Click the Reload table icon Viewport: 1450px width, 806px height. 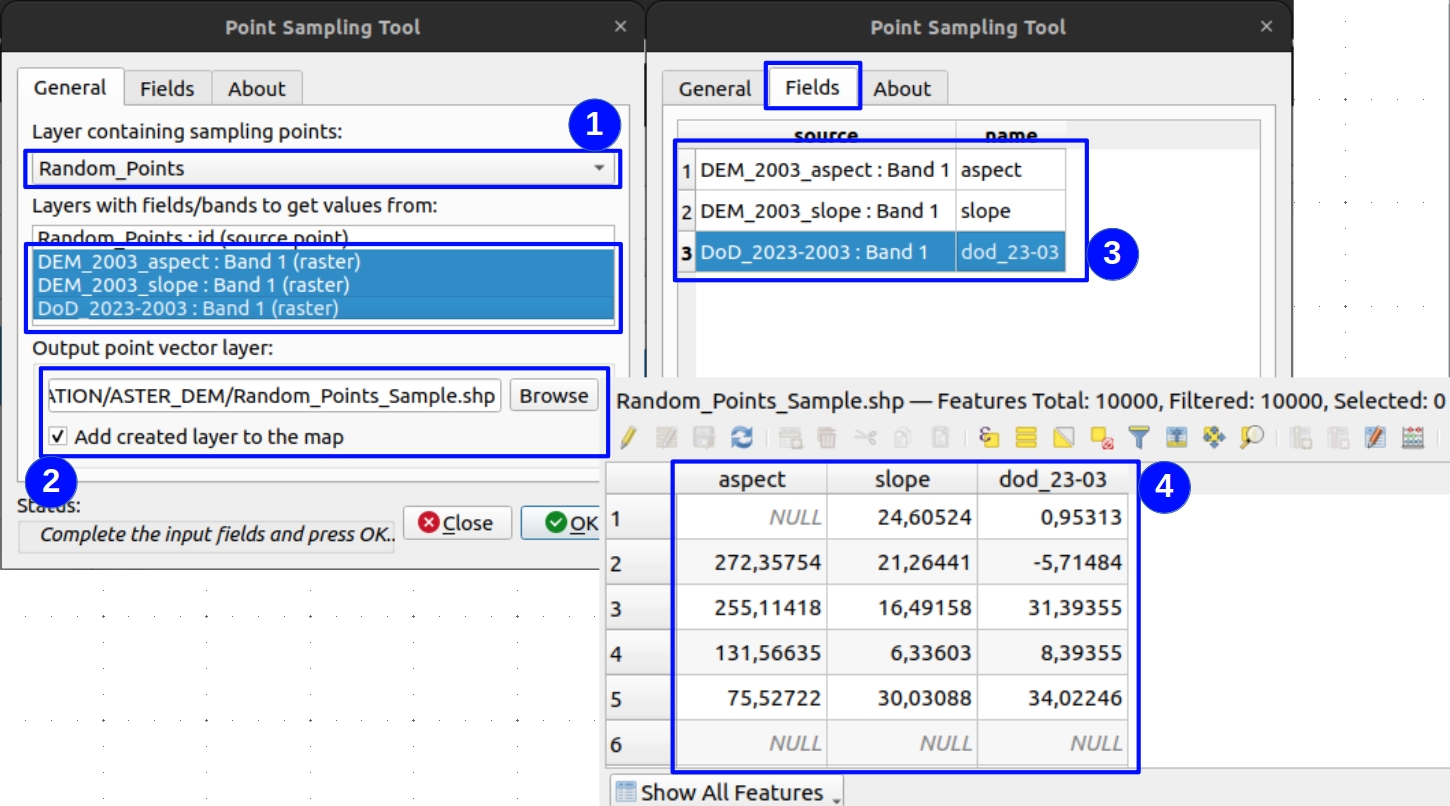tap(741, 437)
